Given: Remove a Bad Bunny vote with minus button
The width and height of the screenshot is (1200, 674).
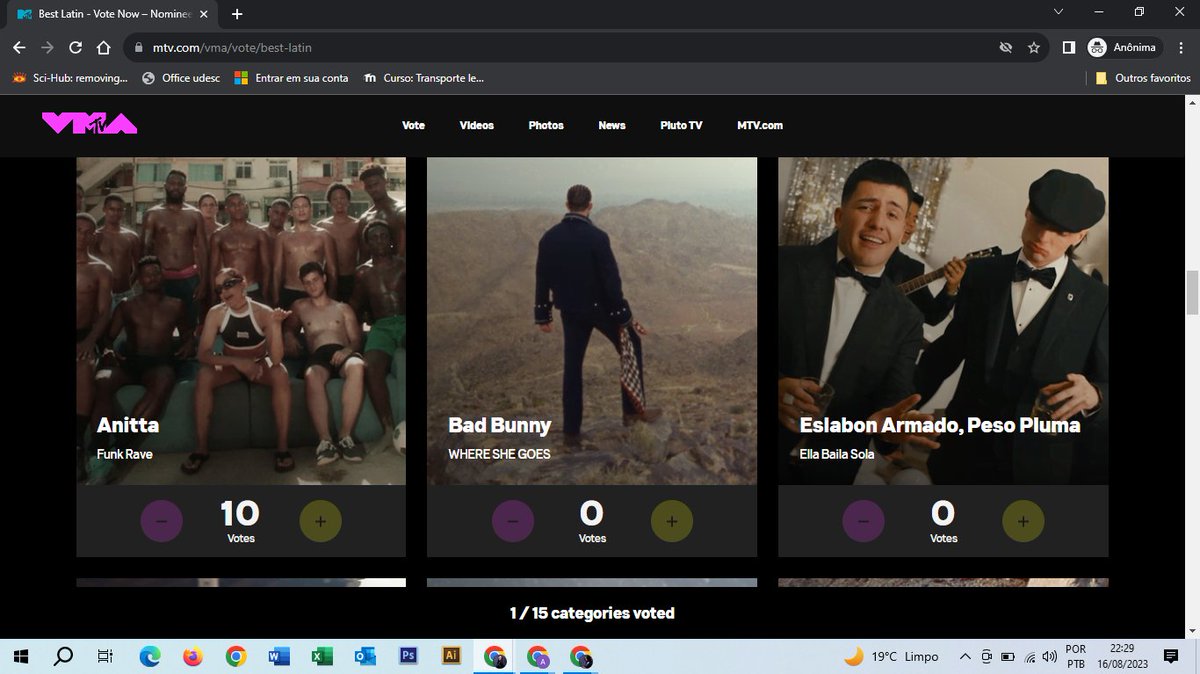Looking at the screenshot, I should coord(513,521).
